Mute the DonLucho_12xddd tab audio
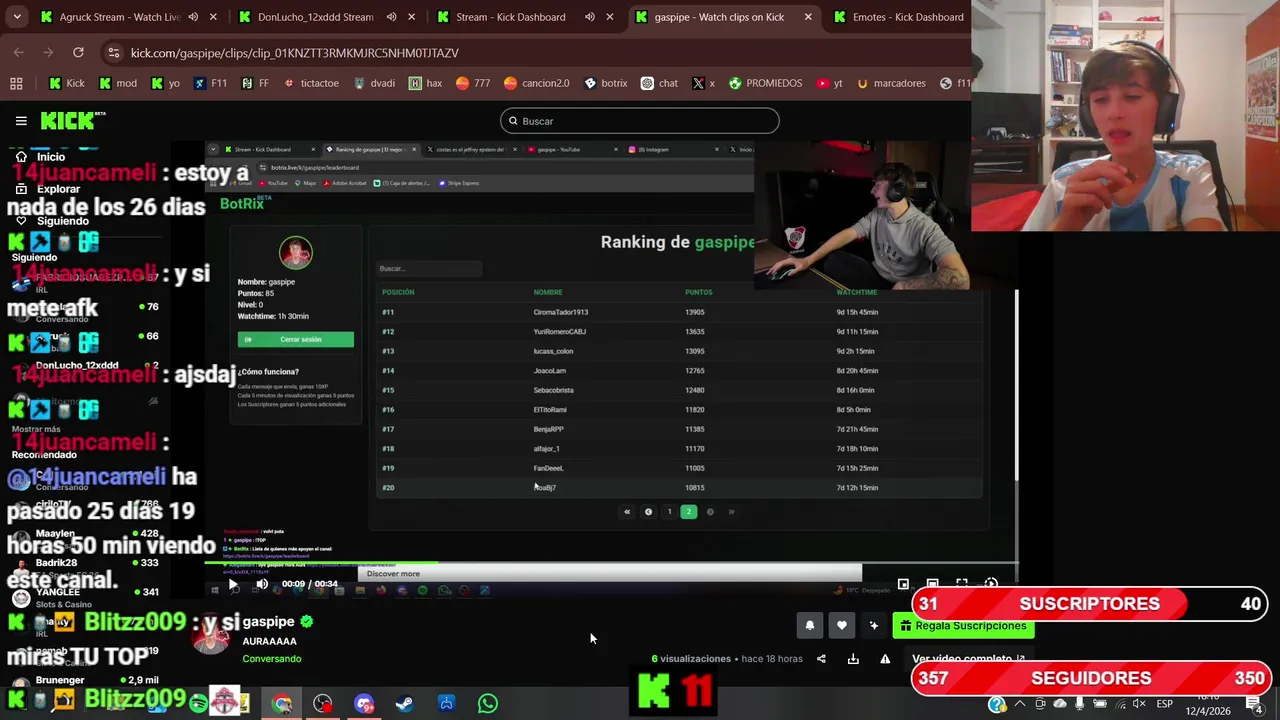 point(391,17)
